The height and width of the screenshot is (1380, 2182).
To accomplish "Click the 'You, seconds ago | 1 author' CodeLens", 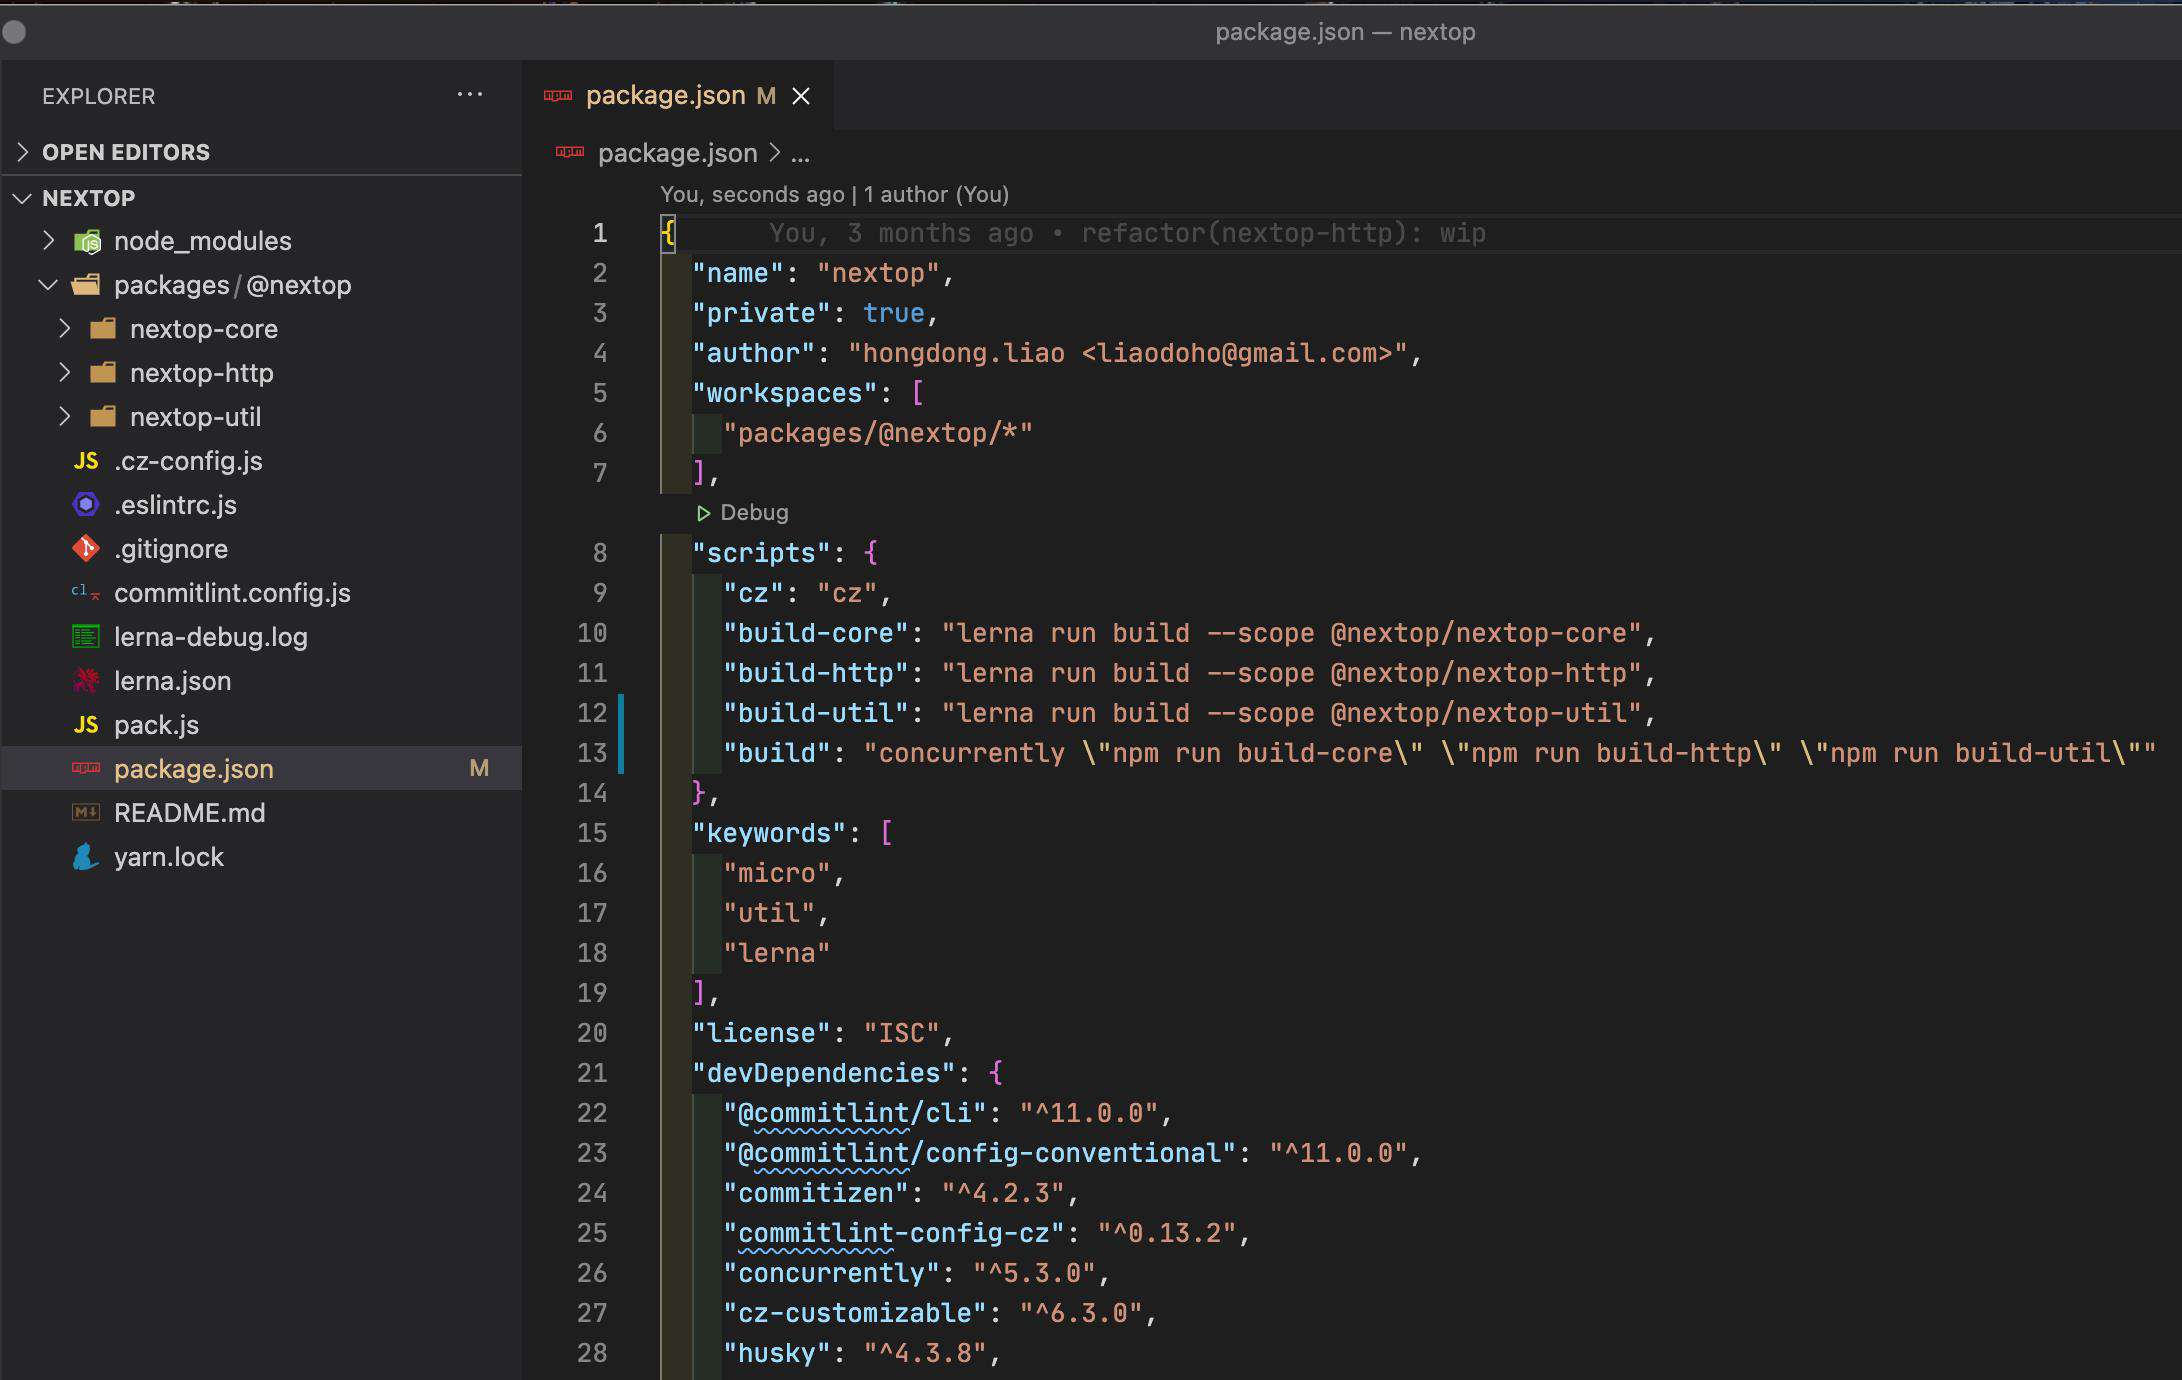I will (834, 194).
